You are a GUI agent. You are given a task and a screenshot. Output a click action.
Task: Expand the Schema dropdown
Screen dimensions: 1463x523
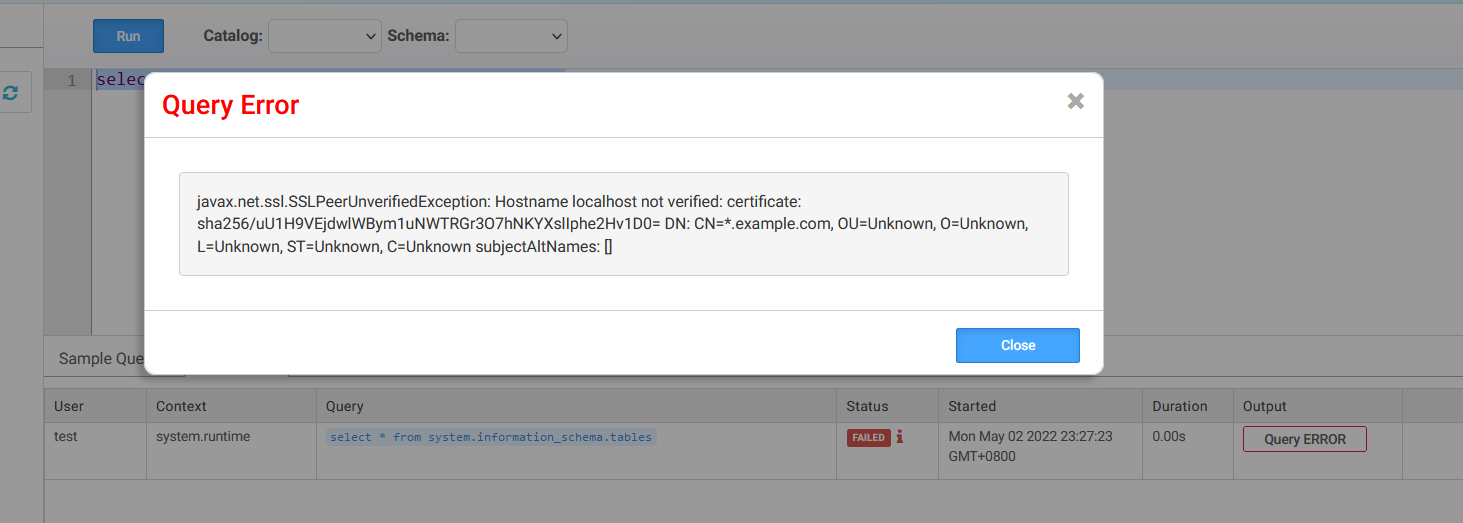click(512, 36)
